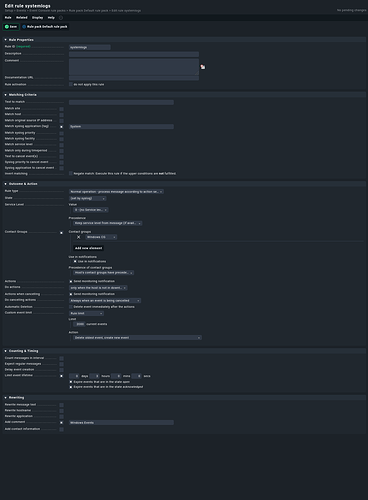Open the Related menu
This screenshot has width=368, height=500.
tap(22, 18)
